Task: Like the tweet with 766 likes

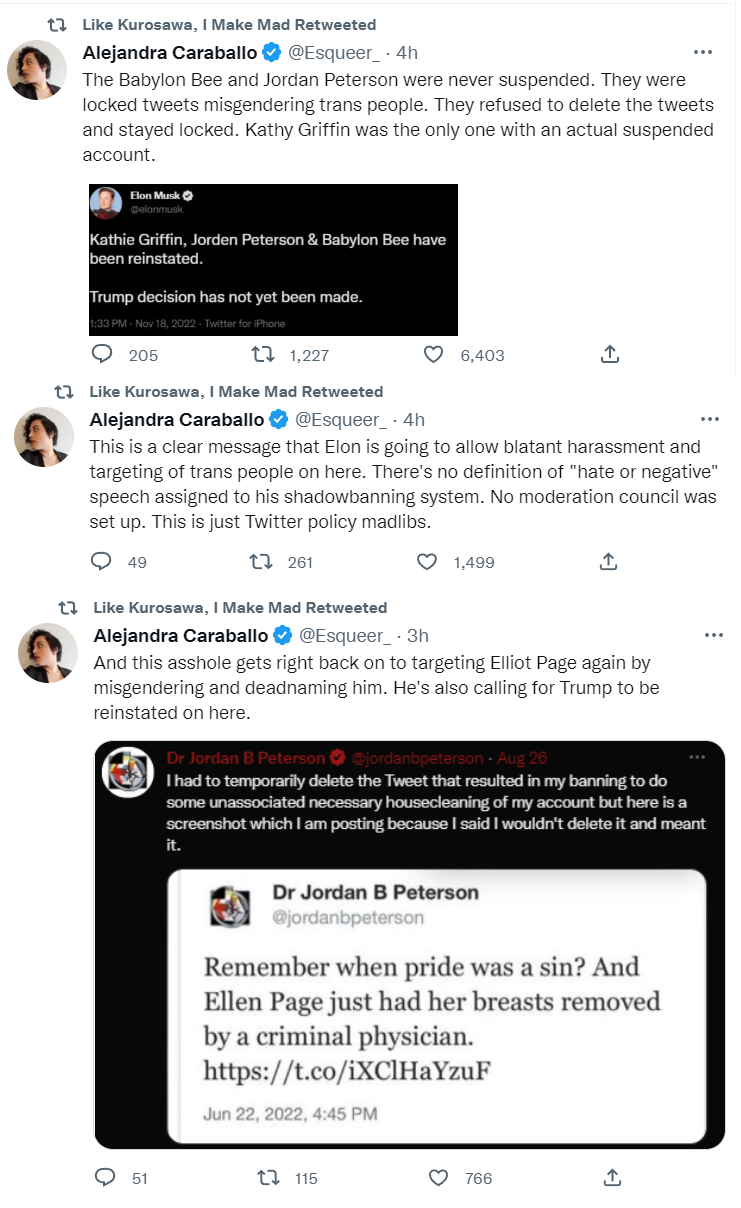Action: [440, 1178]
